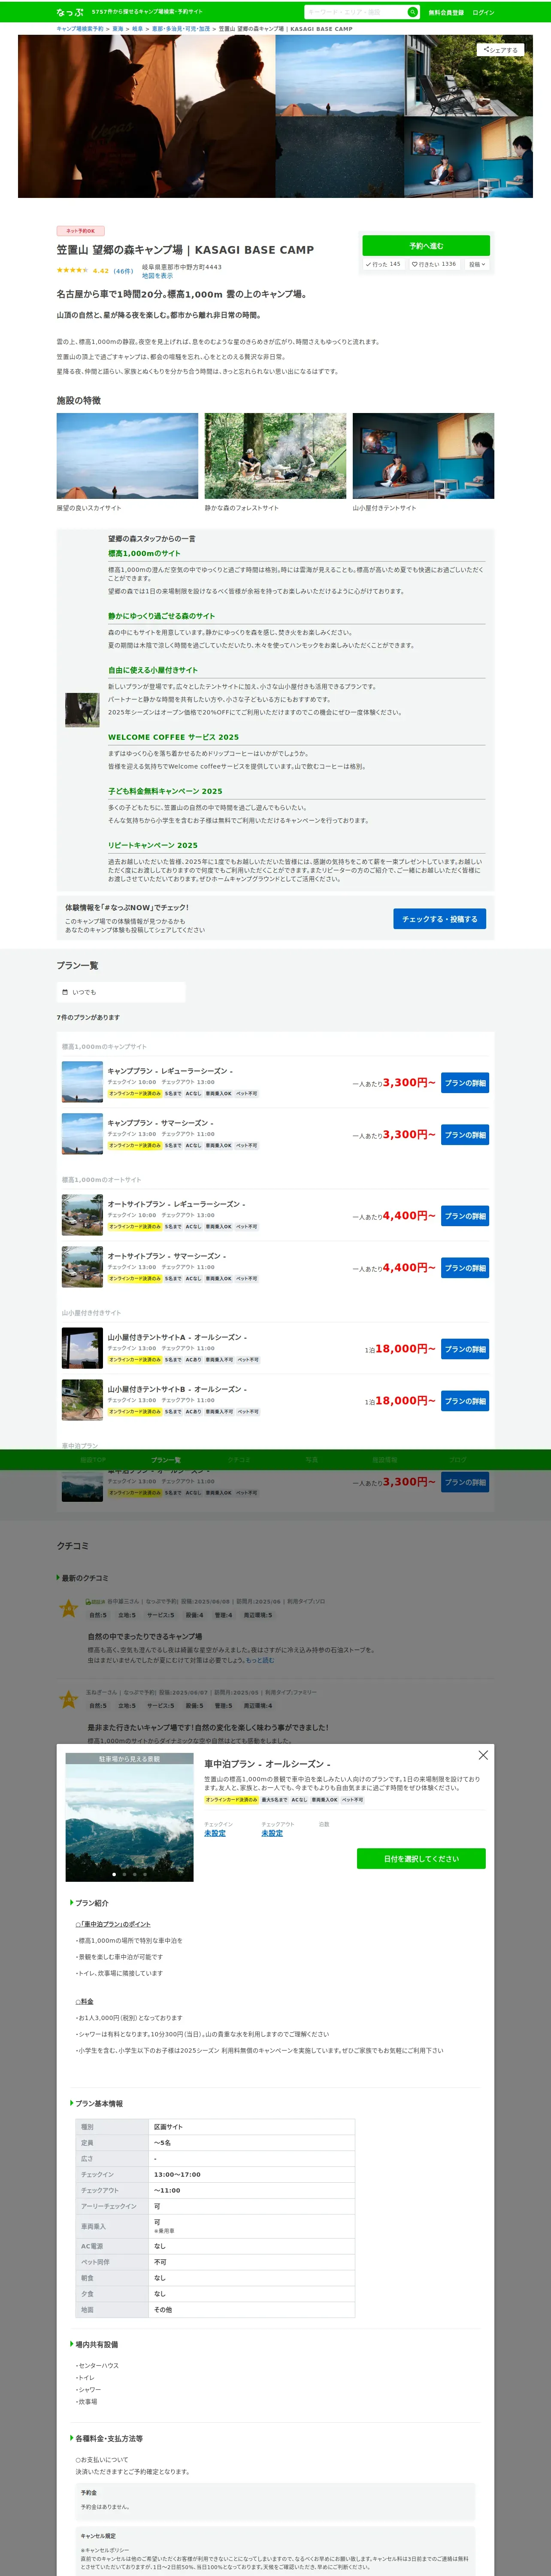This screenshot has height=2576, width=551.
Task: Open キャンプ場検索予約 breadcrumb link
Action: (x=80, y=29)
